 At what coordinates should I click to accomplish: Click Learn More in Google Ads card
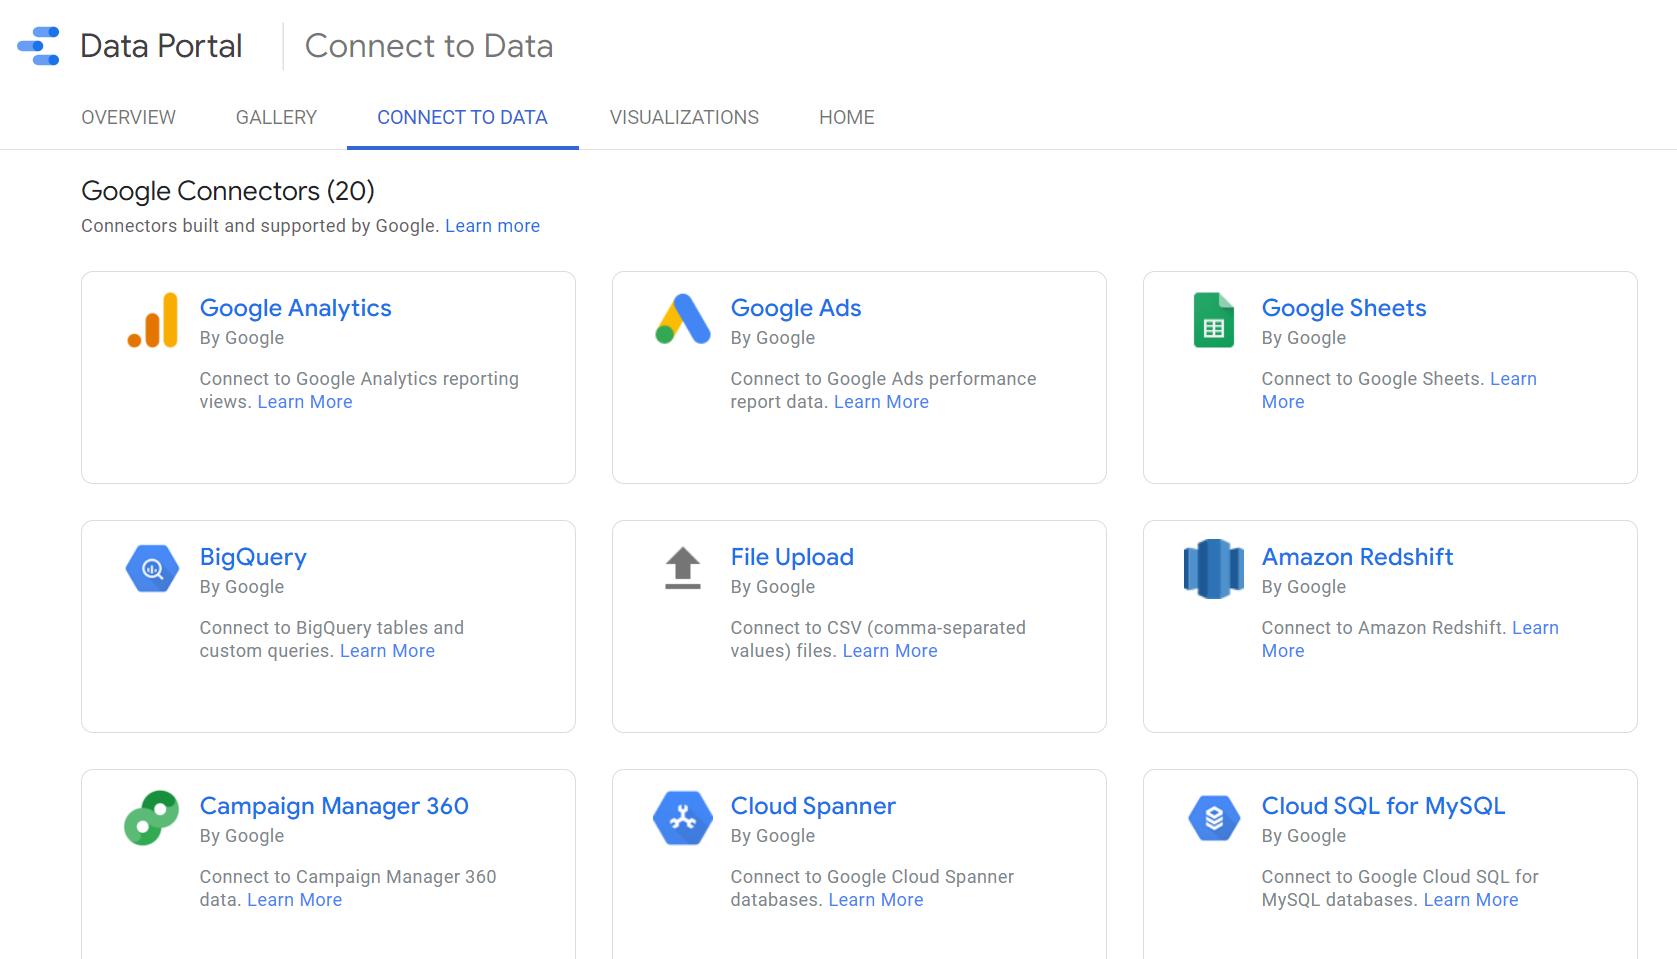click(881, 402)
